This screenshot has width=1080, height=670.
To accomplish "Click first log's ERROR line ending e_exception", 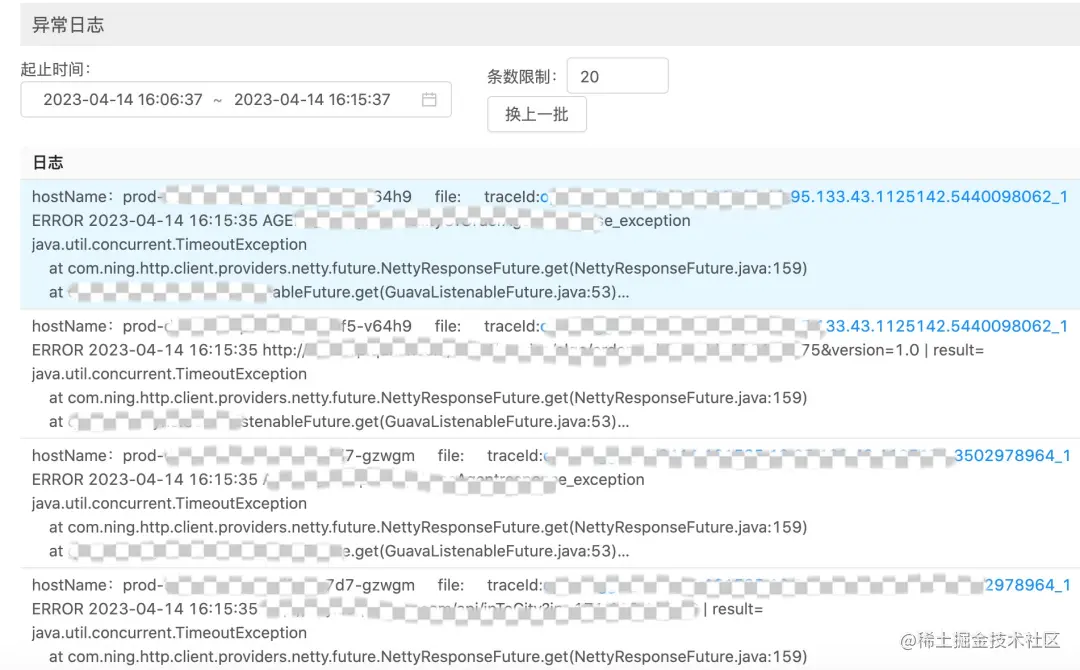I will pos(361,221).
